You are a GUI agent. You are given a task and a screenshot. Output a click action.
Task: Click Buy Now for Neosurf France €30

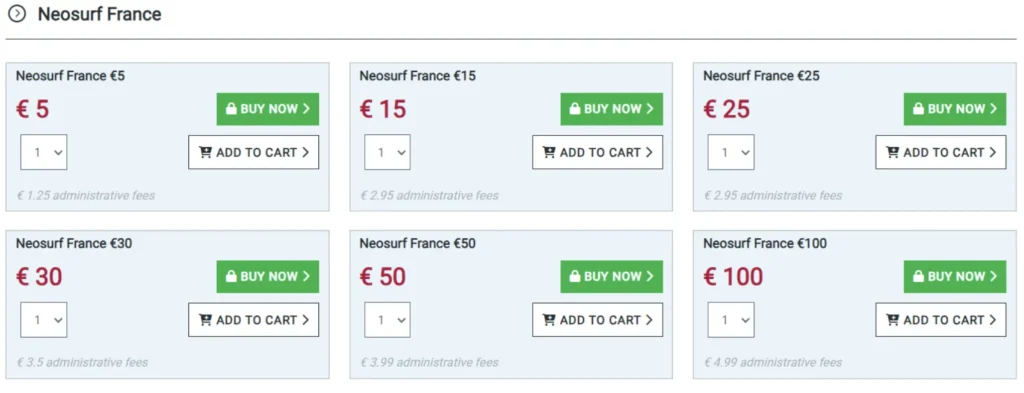click(x=268, y=277)
